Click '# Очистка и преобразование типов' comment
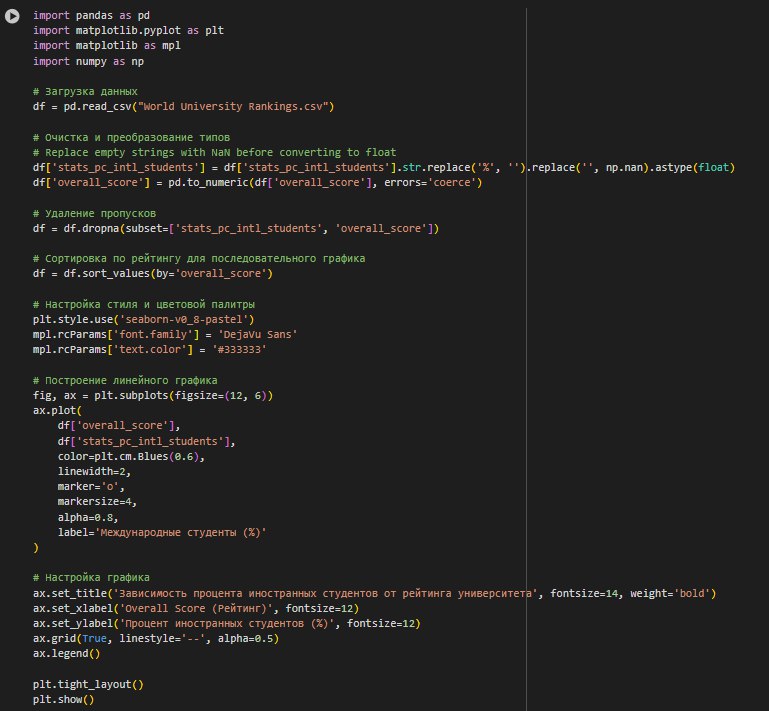This screenshot has width=769, height=711. [131, 137]
